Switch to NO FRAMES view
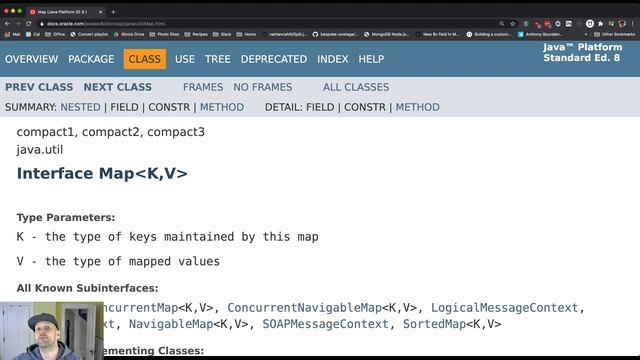This screenshot has width=640, height=360. [x=263, y=87]
